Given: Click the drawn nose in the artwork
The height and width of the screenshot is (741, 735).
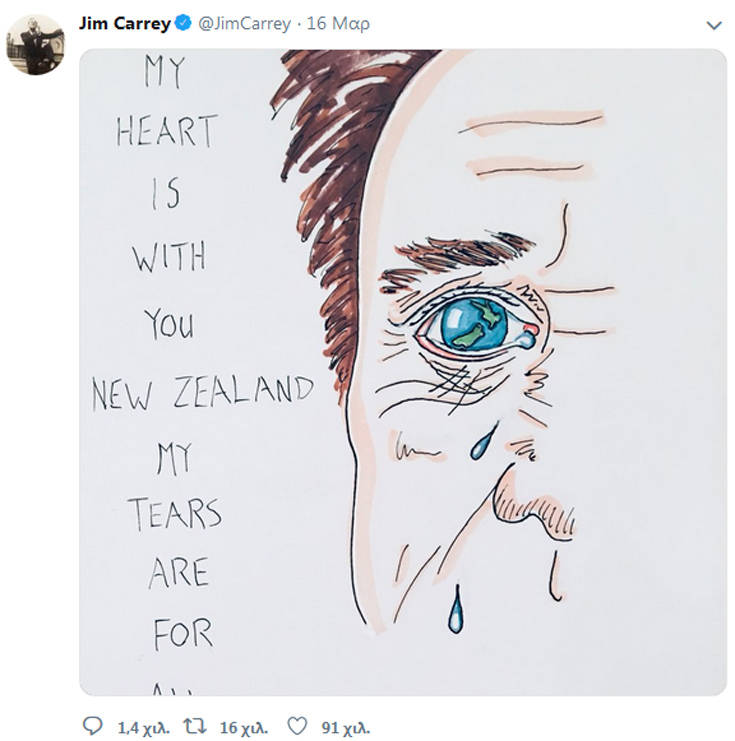Looking at the screenshot, I should click(x=535, y=505).
